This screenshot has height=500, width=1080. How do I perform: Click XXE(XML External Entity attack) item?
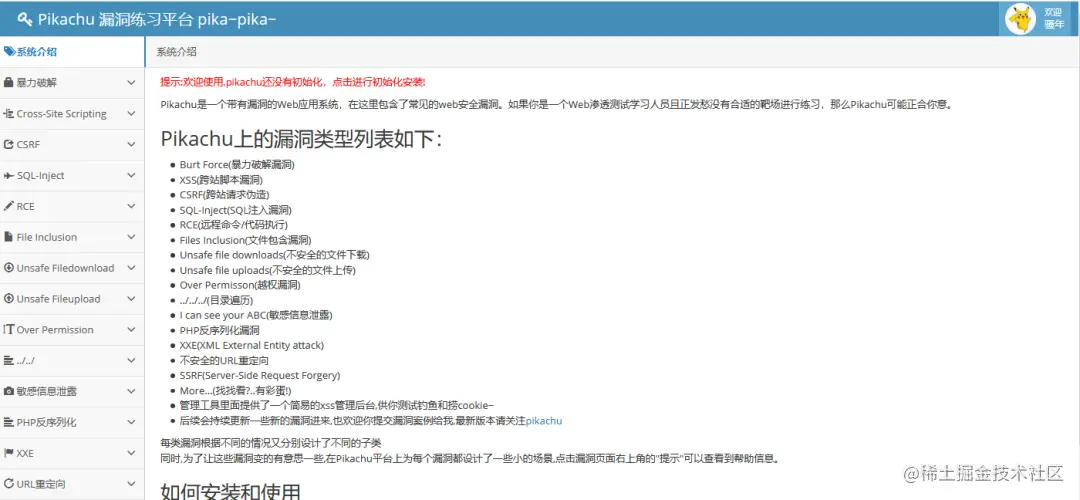251,345
